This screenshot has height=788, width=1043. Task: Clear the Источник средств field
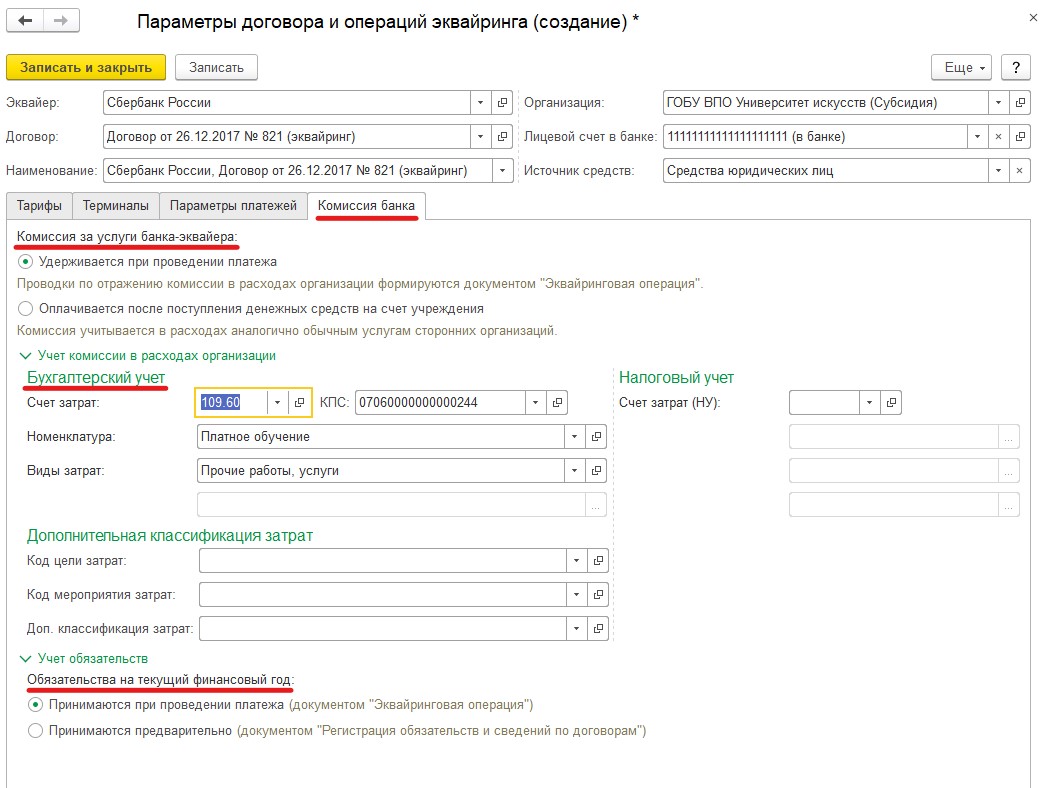pyautogui.click(x=1020, y=170)
